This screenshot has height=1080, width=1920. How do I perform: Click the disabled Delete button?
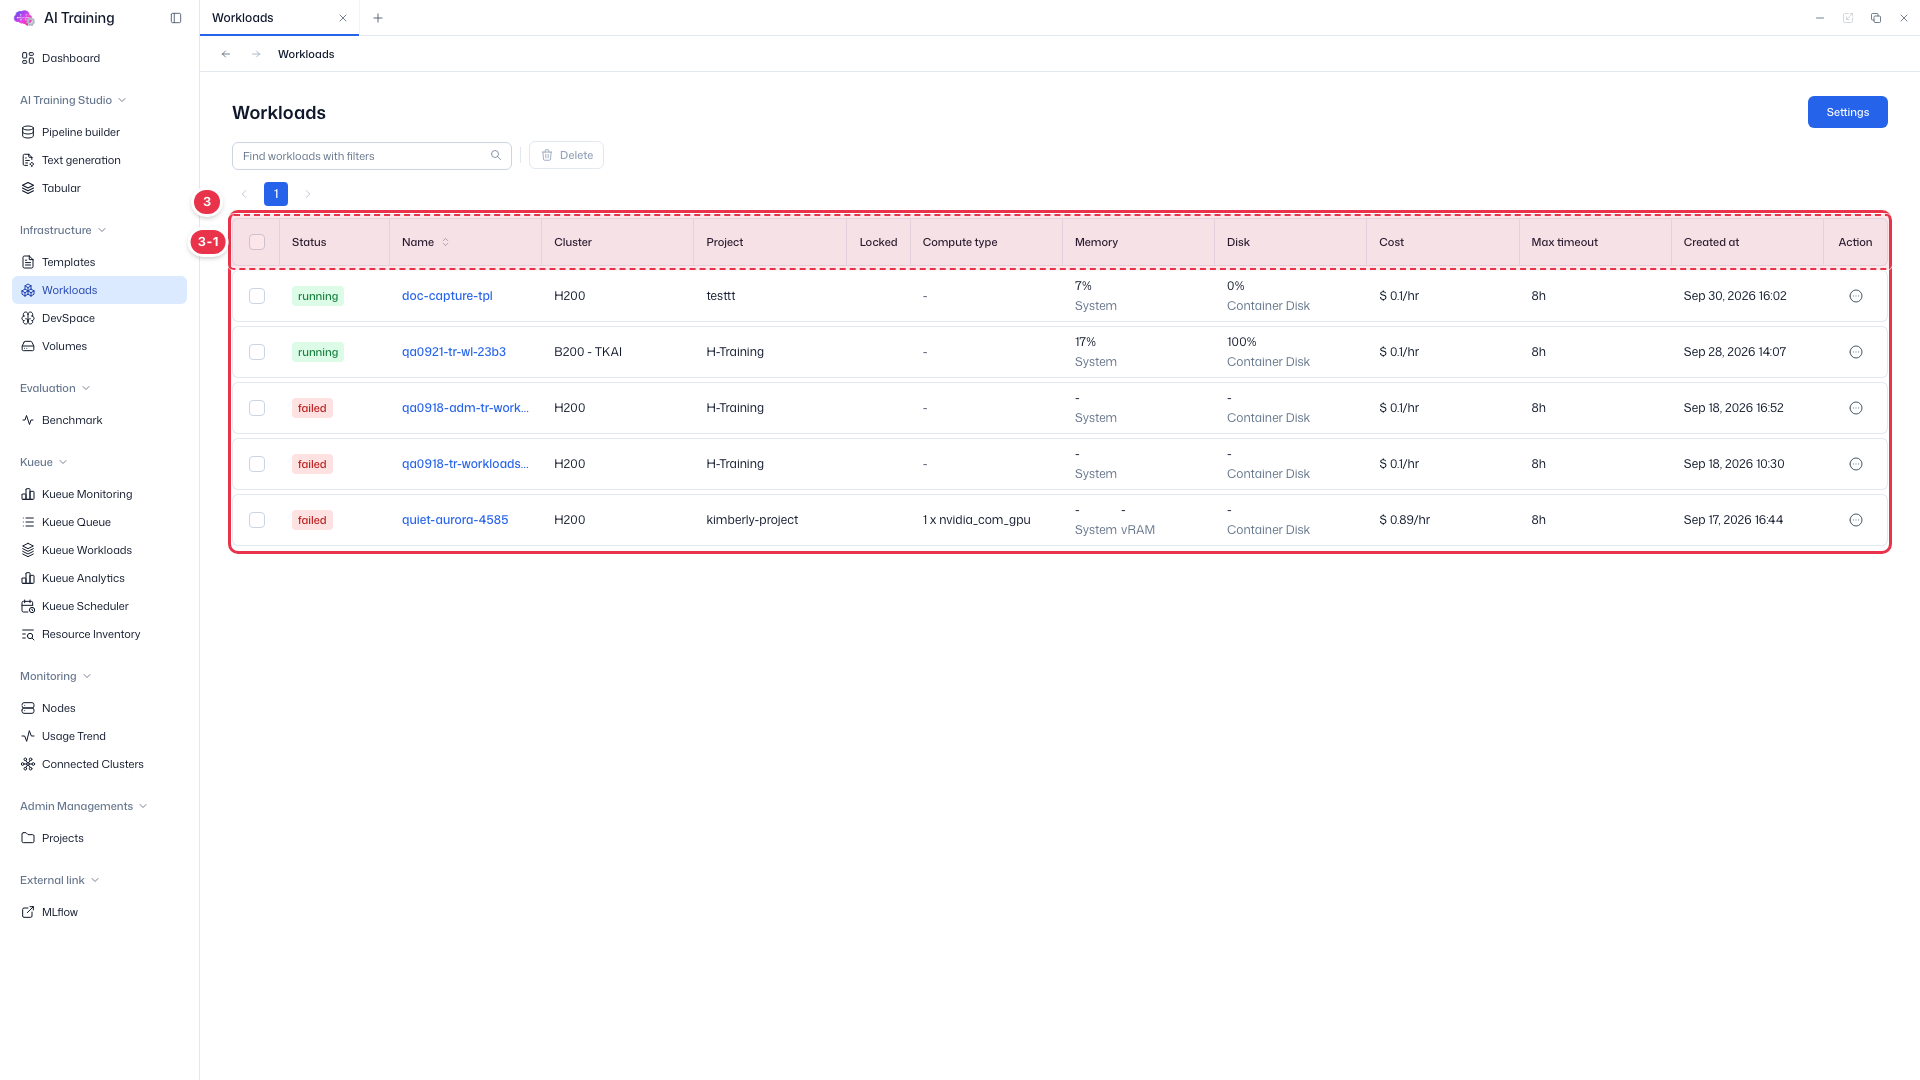click(x=566, y=155)
